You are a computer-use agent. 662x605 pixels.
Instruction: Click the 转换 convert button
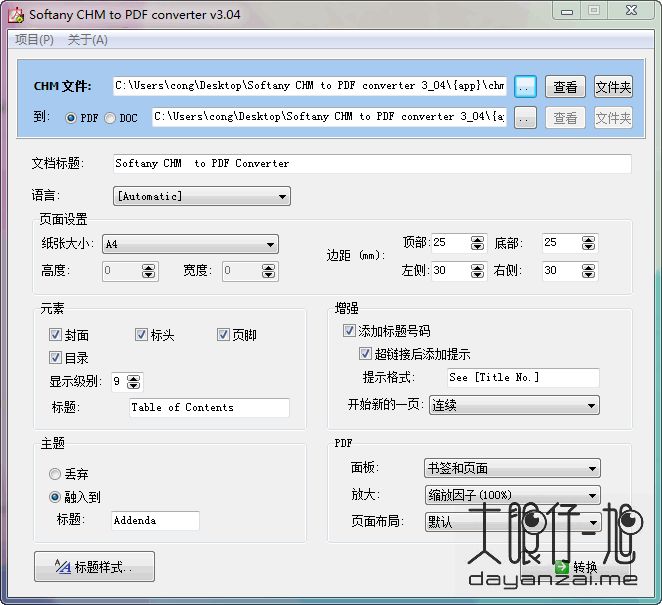tap(577, 567)
